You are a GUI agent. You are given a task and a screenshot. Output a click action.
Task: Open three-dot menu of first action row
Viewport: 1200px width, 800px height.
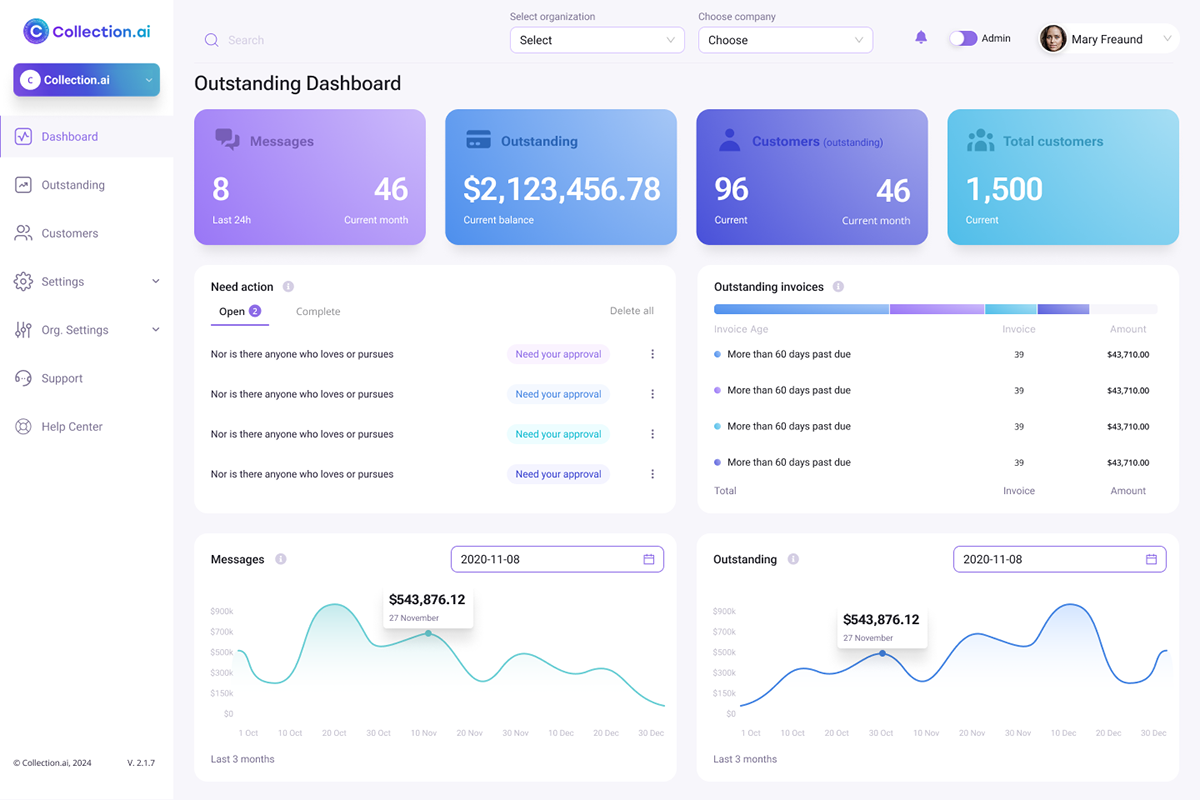click(653, 354)
